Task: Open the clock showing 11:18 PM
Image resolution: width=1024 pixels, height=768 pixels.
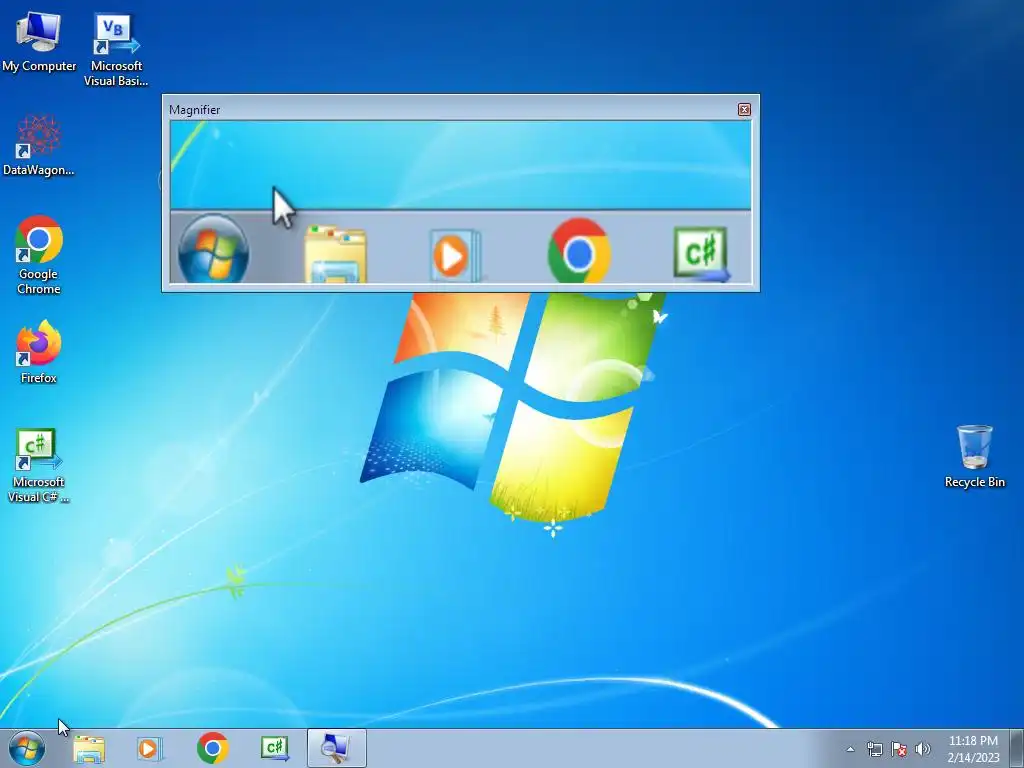Action: [x=973, y=749]
